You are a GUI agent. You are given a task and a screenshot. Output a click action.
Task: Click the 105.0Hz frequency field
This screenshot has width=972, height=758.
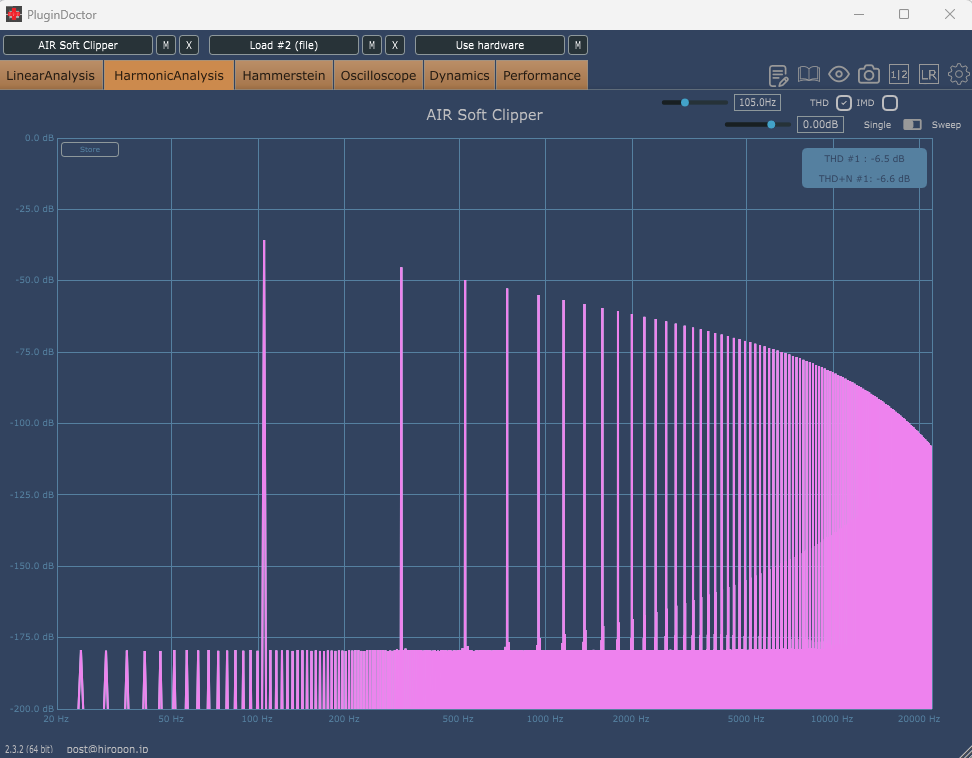pyautogui.click(x=757, y=102)
